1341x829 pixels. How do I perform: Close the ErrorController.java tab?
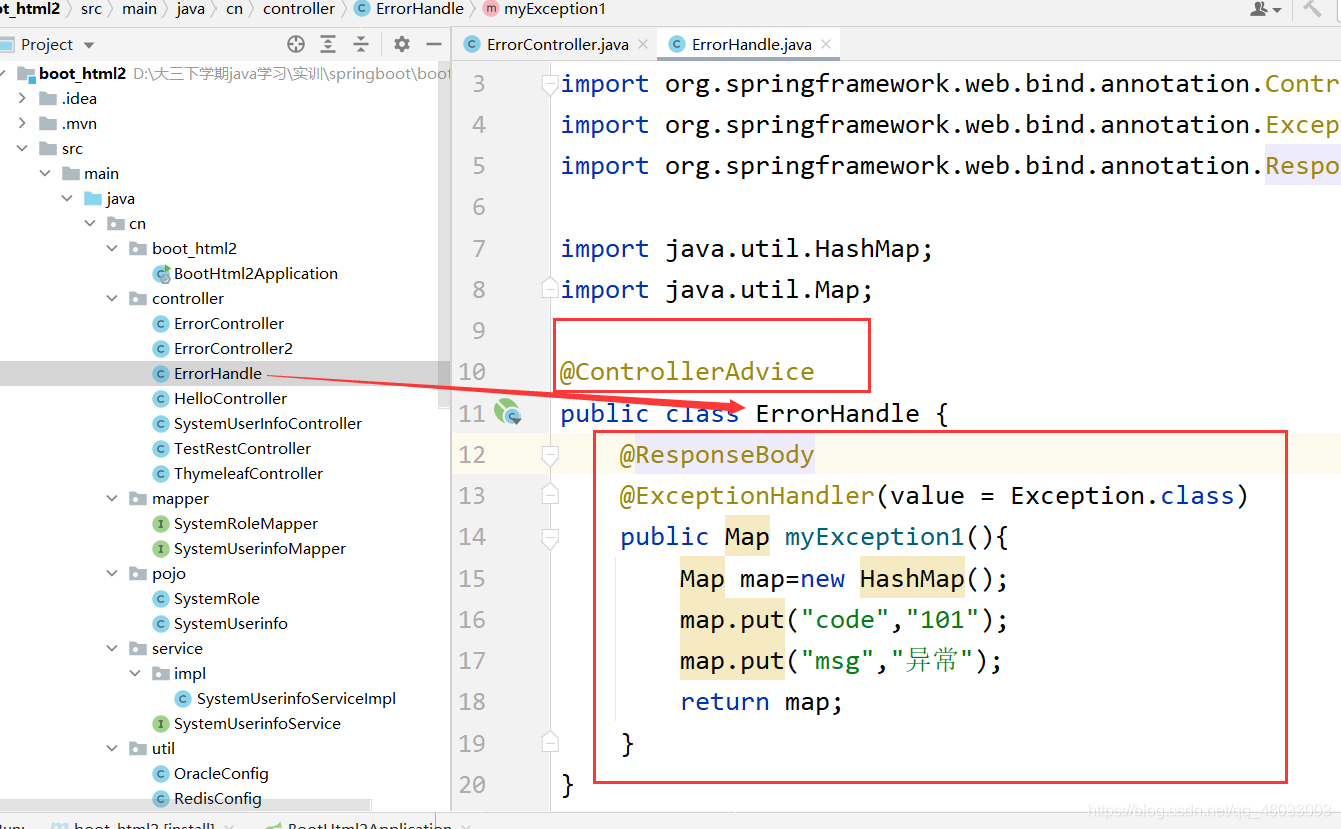(x=643, y=44)
